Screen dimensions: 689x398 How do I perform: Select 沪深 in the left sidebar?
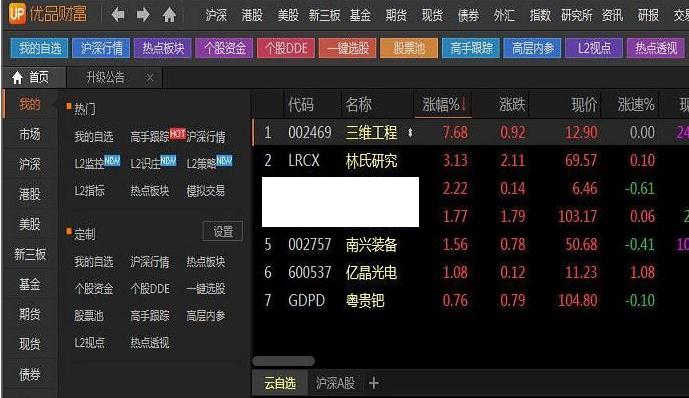click(x=30, y=164)
